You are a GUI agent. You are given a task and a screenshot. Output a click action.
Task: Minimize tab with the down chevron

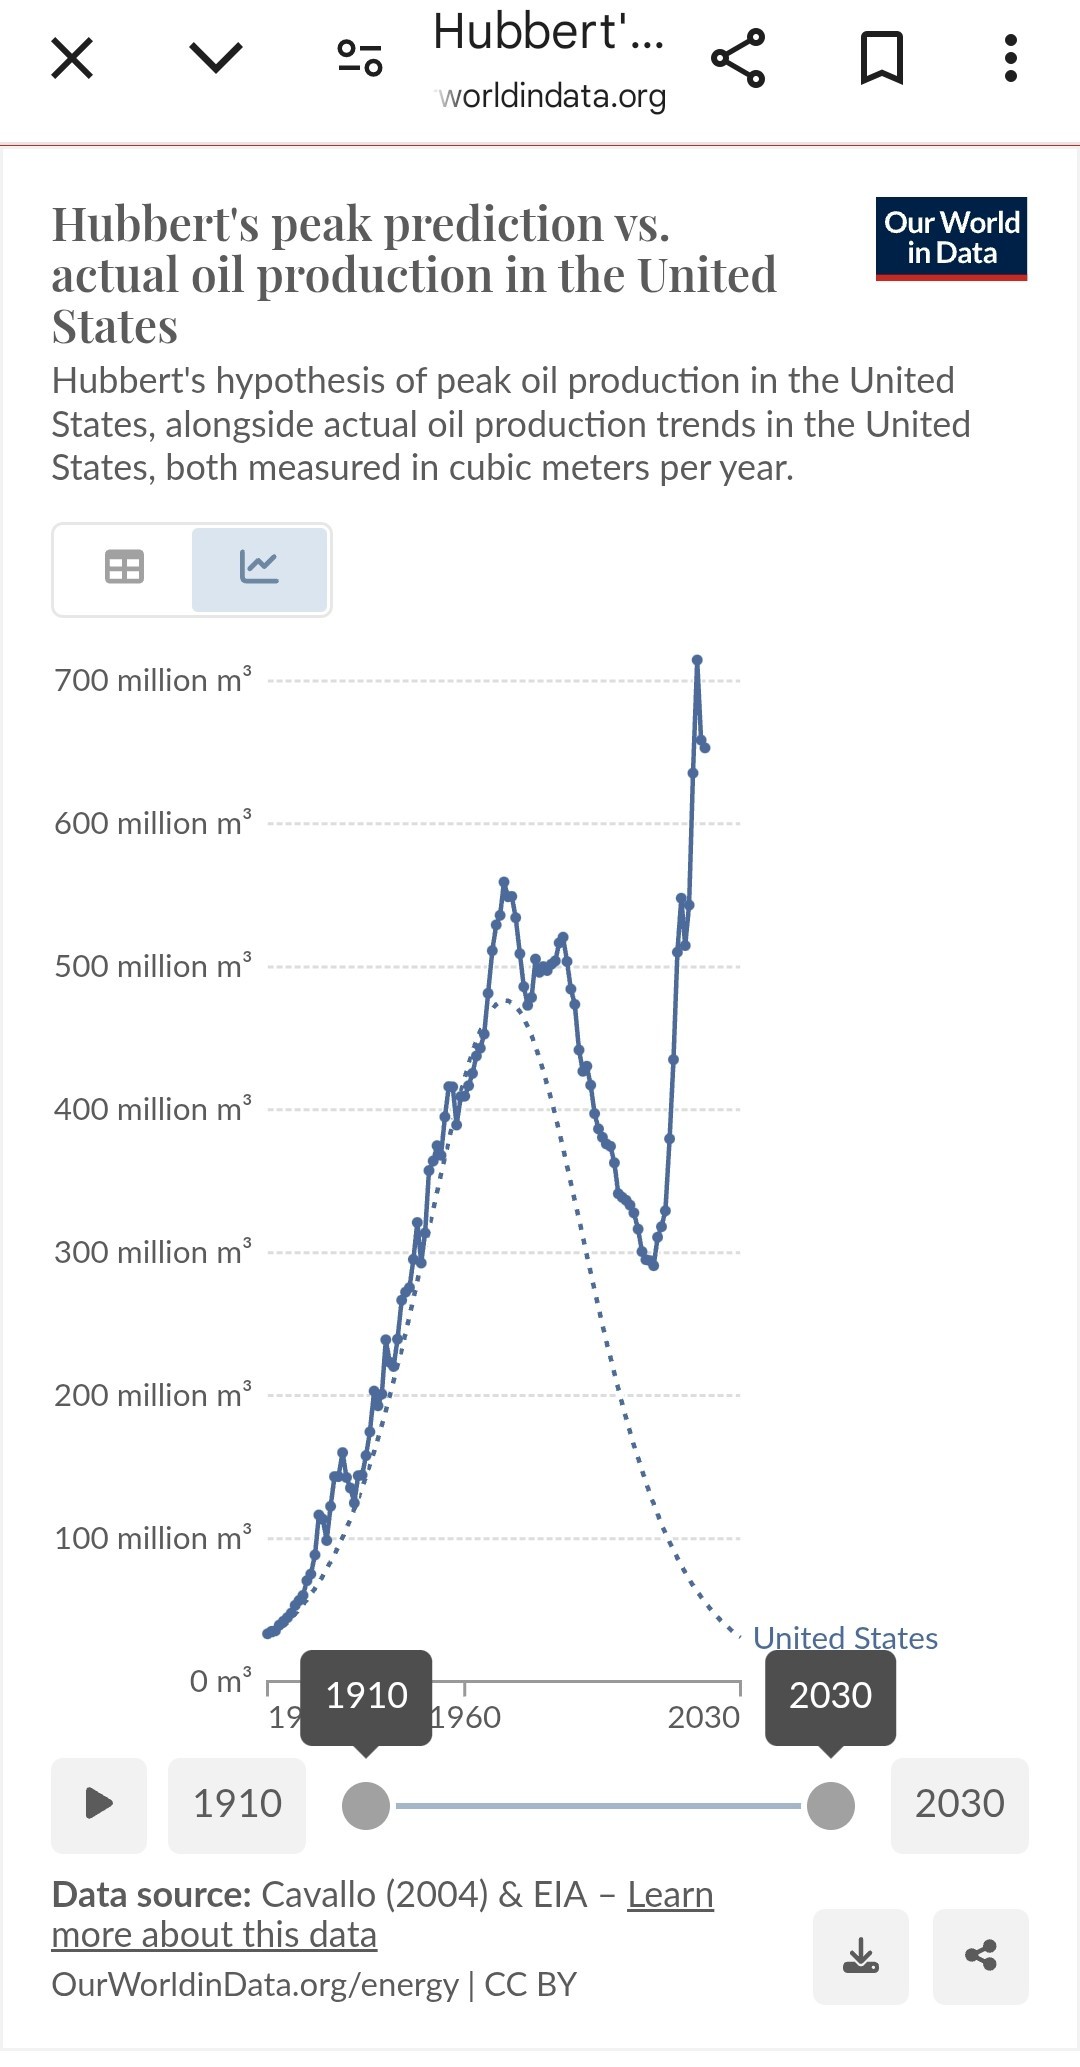coord(216,58)
